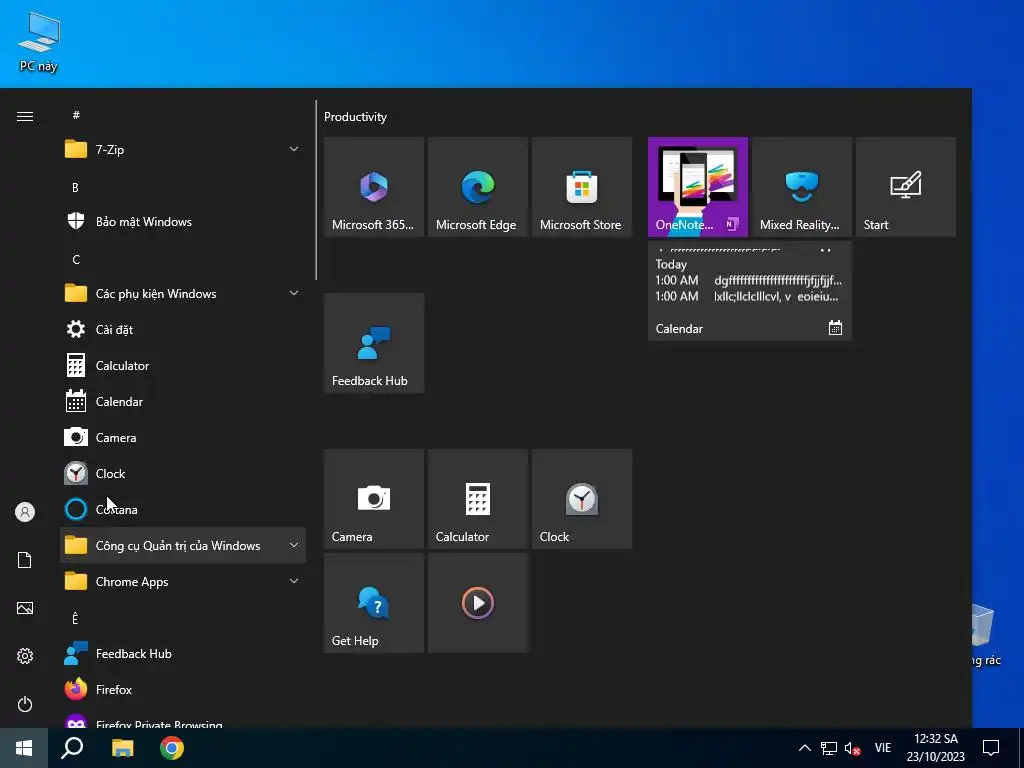Open Calculator in the app list
The width and height of the screenshot is (1024, 768).
click(x=183, y=366)
